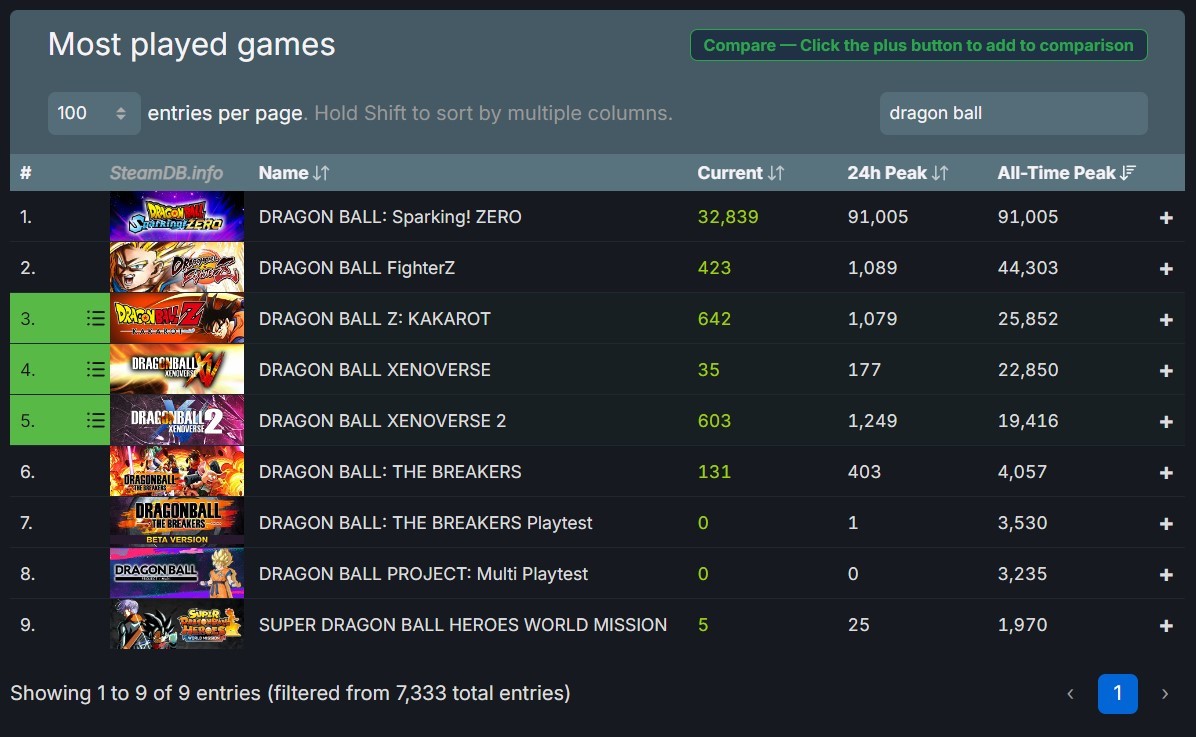This screenshot has height=737, width=1196.
Task: Sort table by Current players column
Action: pos(741,173)
